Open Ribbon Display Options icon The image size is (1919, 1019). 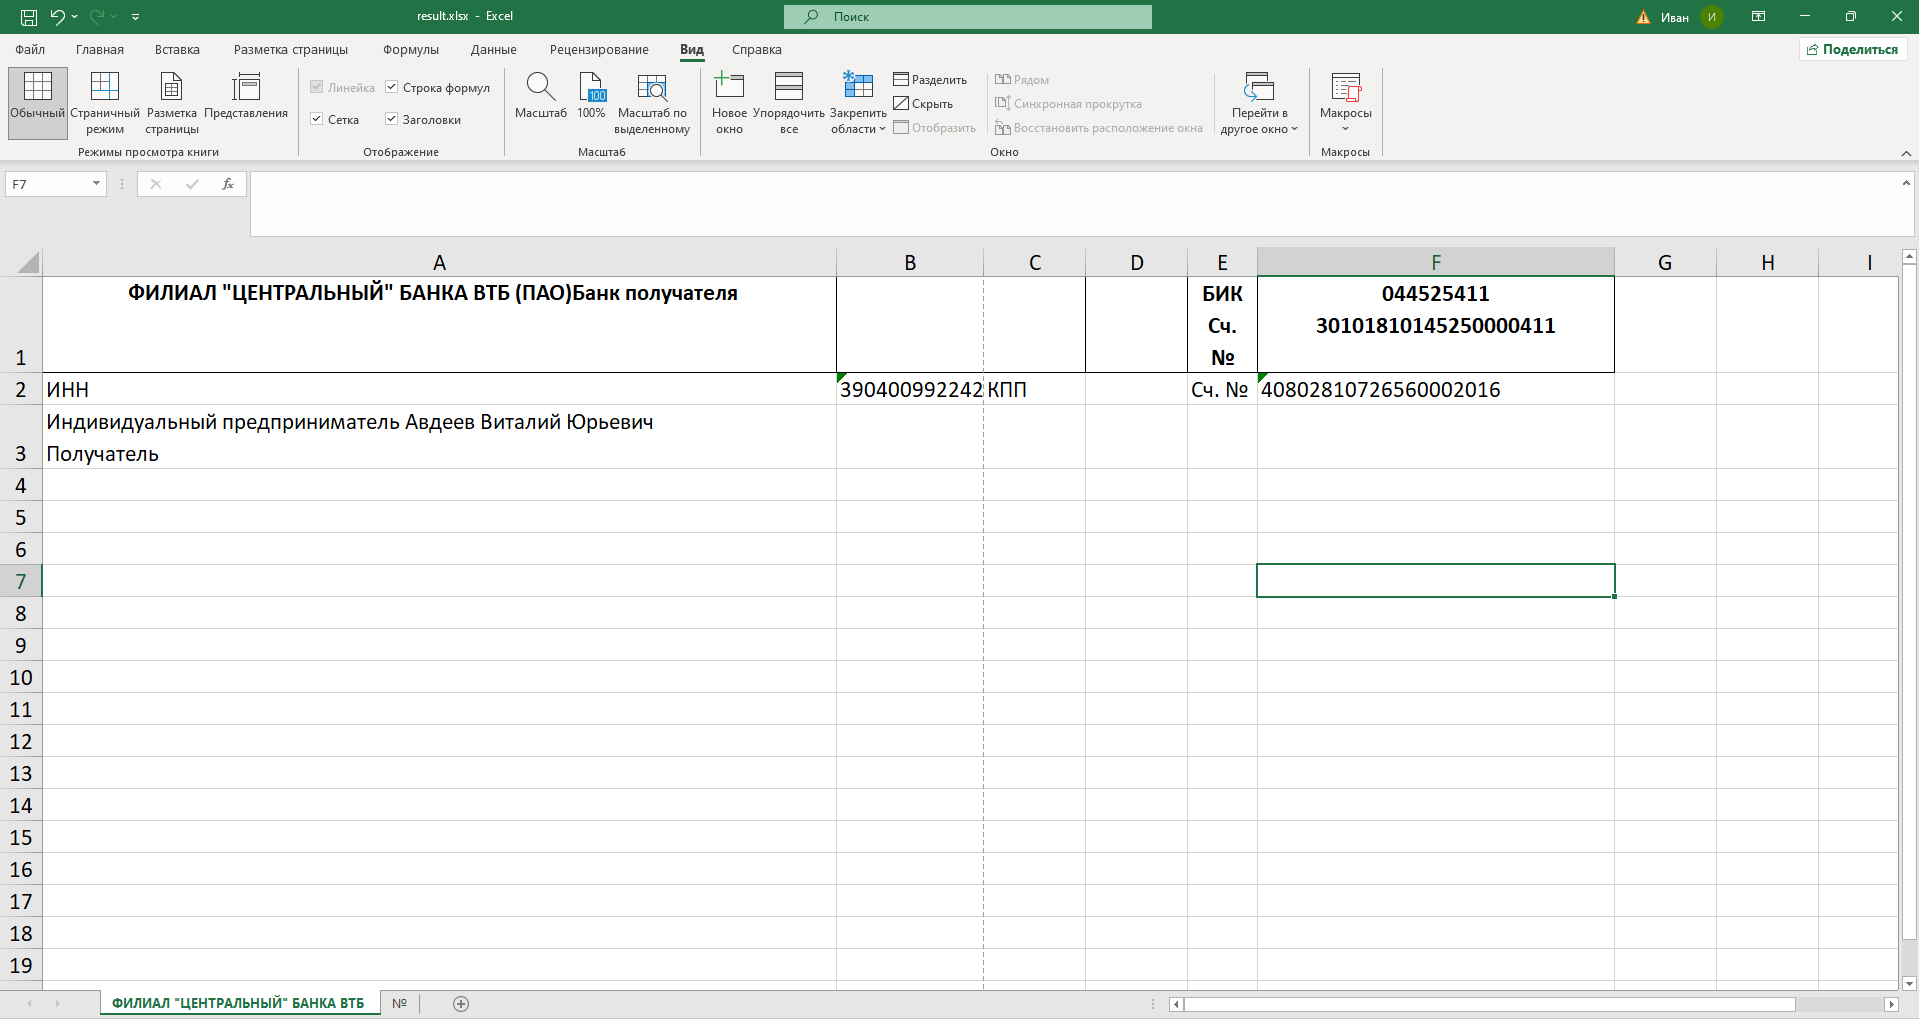[x=1759, y=17]
